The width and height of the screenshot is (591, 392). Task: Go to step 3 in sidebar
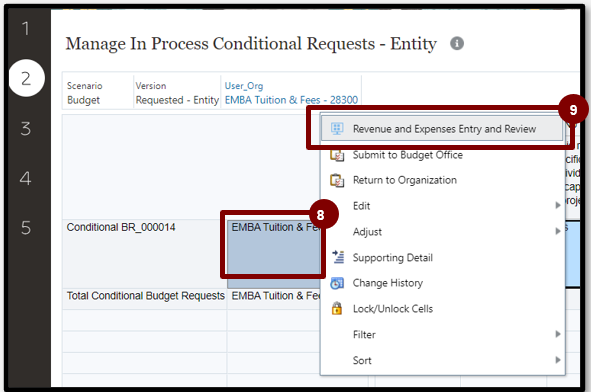pyautogui.click(x=26, y=129)
